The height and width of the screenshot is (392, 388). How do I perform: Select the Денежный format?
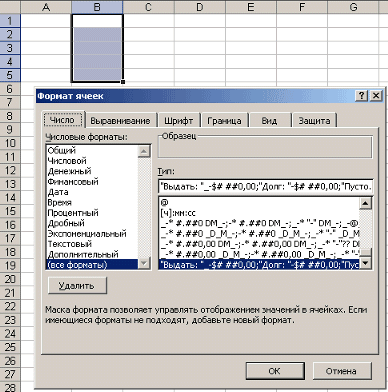point(92,171)
